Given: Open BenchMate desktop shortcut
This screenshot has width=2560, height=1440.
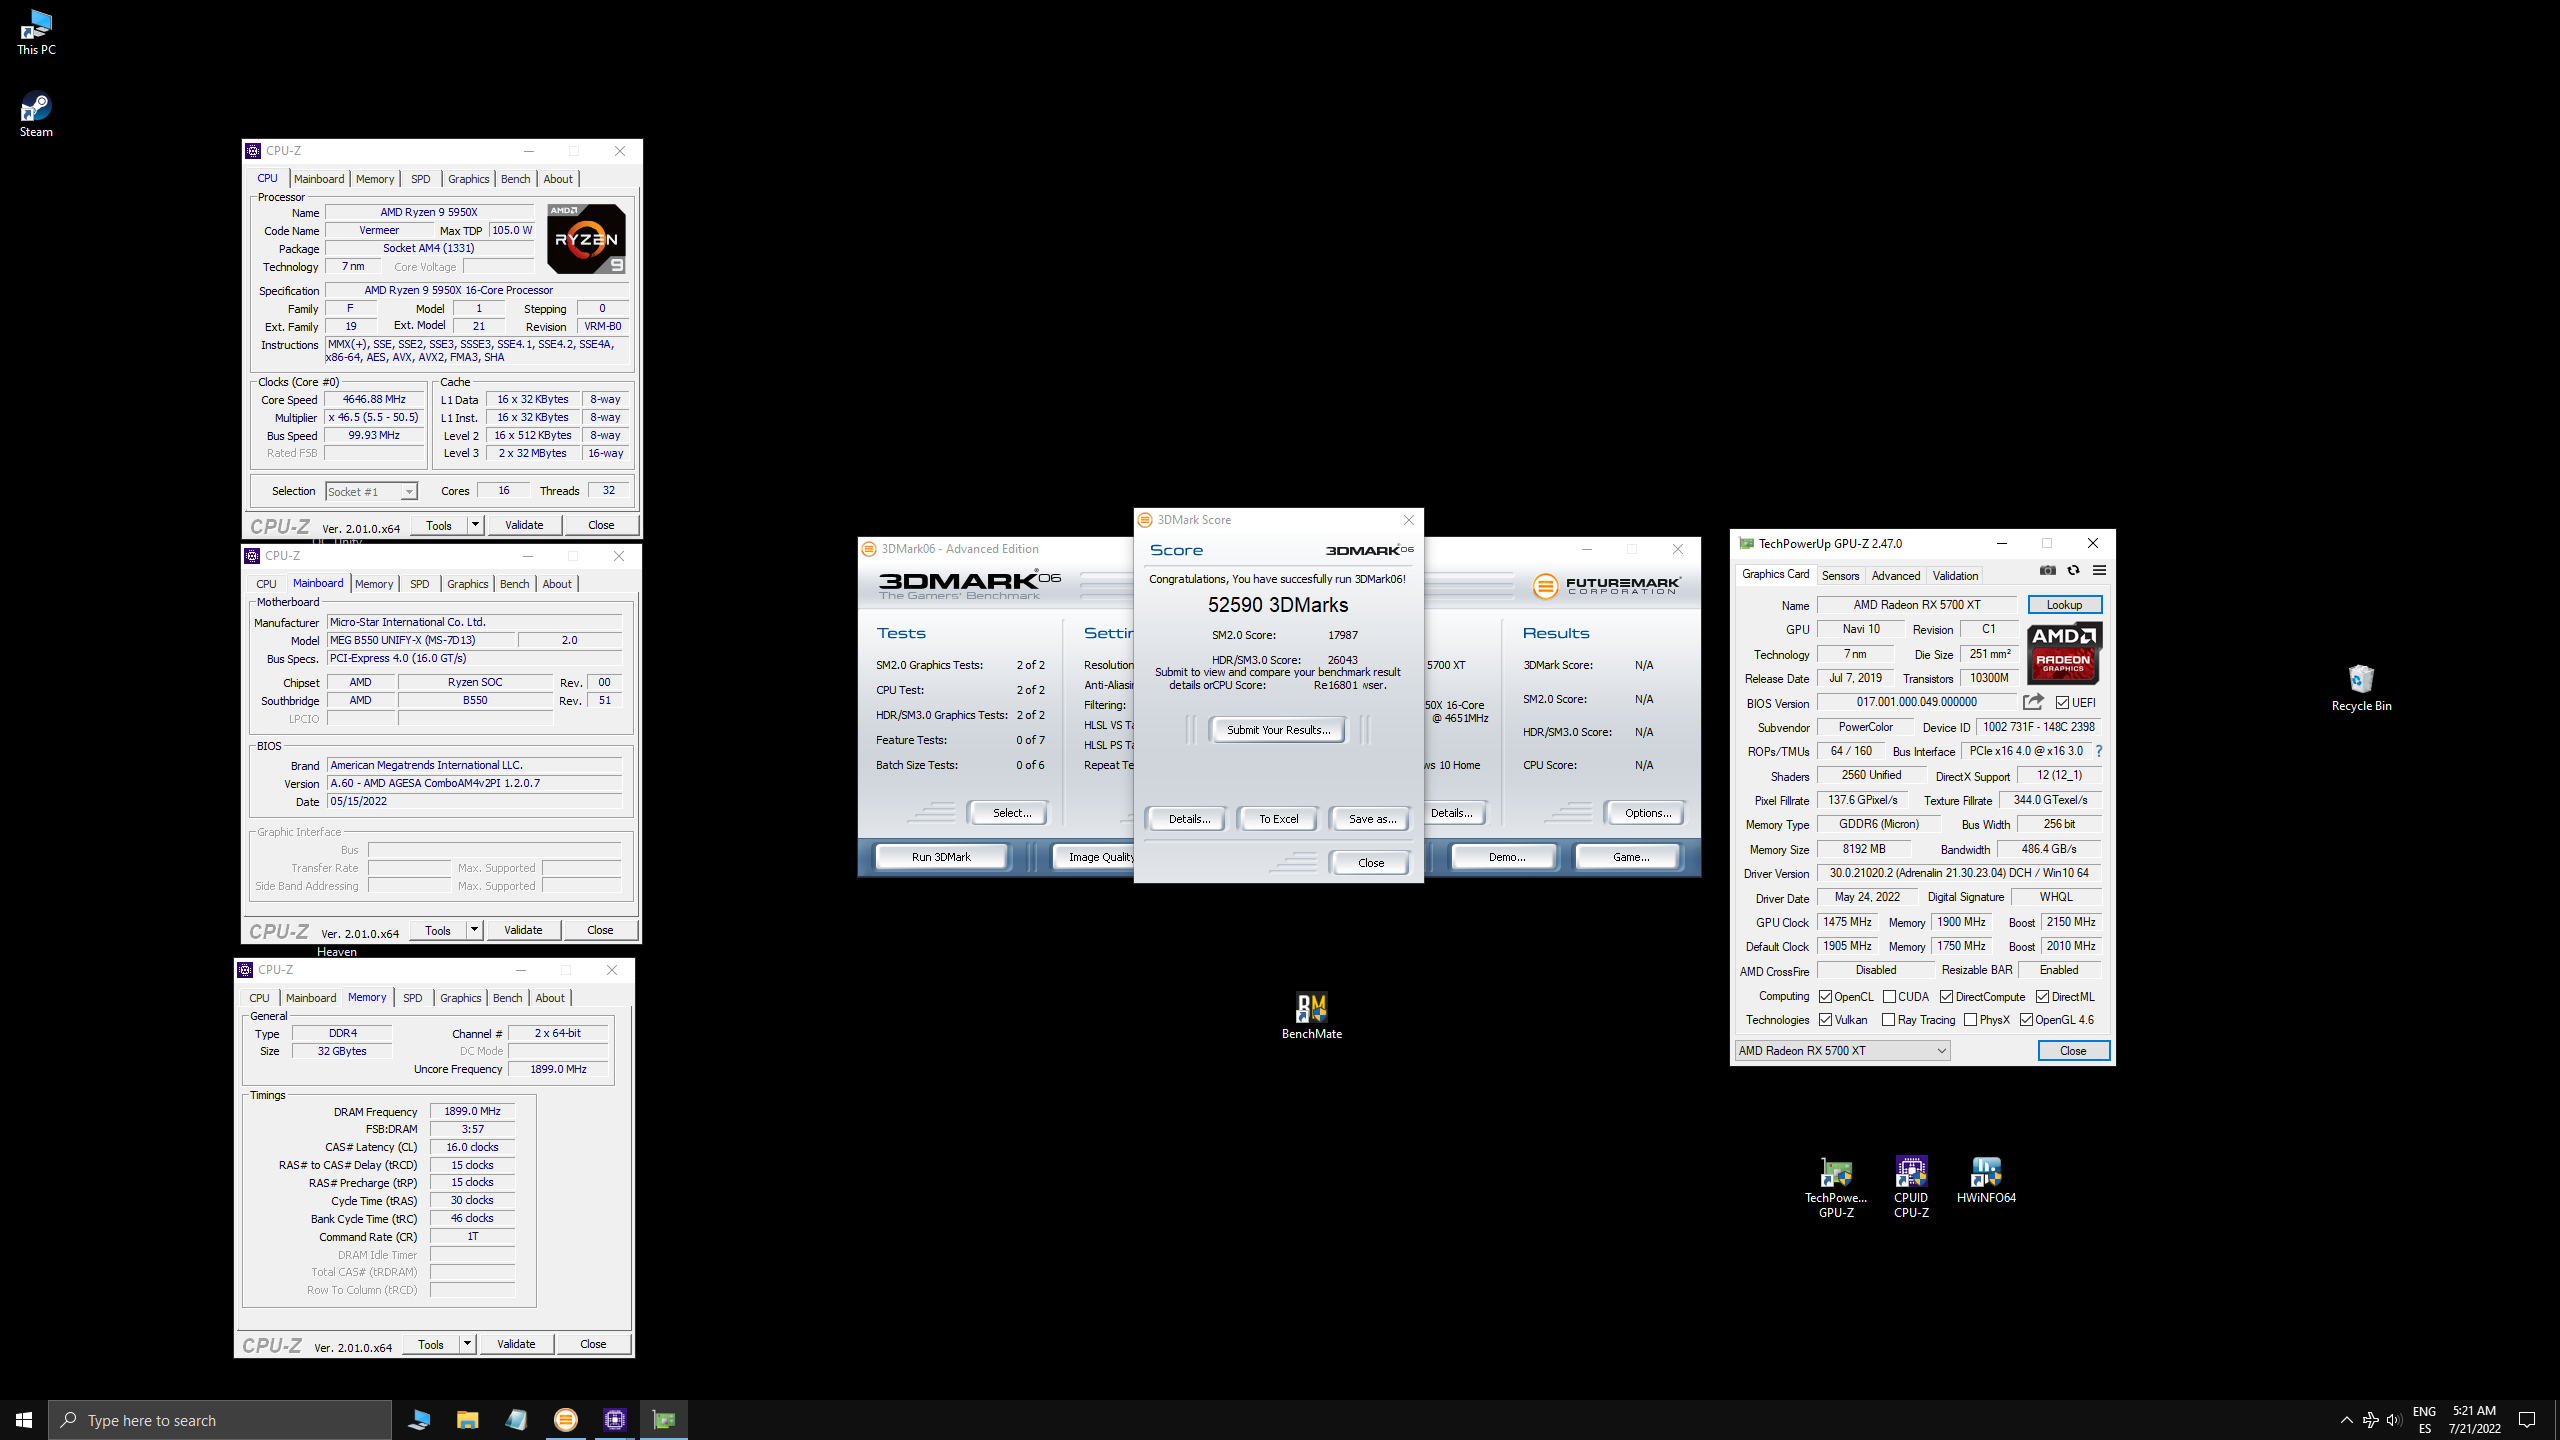Looking at the screenshot, I should pyautogui.click(x=1312, y=1016).
